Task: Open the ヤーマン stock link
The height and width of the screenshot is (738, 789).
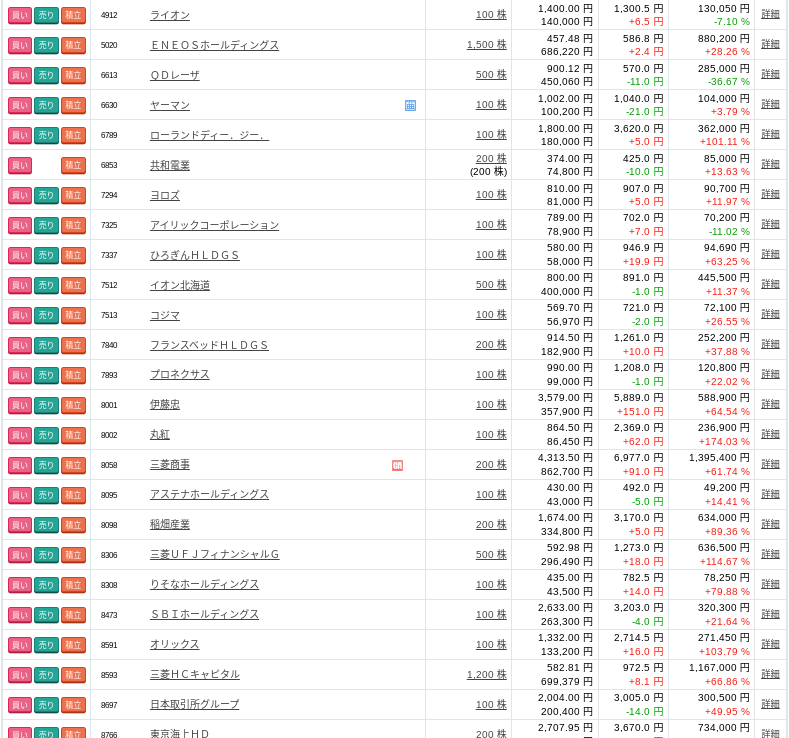Action: point(170,105)
